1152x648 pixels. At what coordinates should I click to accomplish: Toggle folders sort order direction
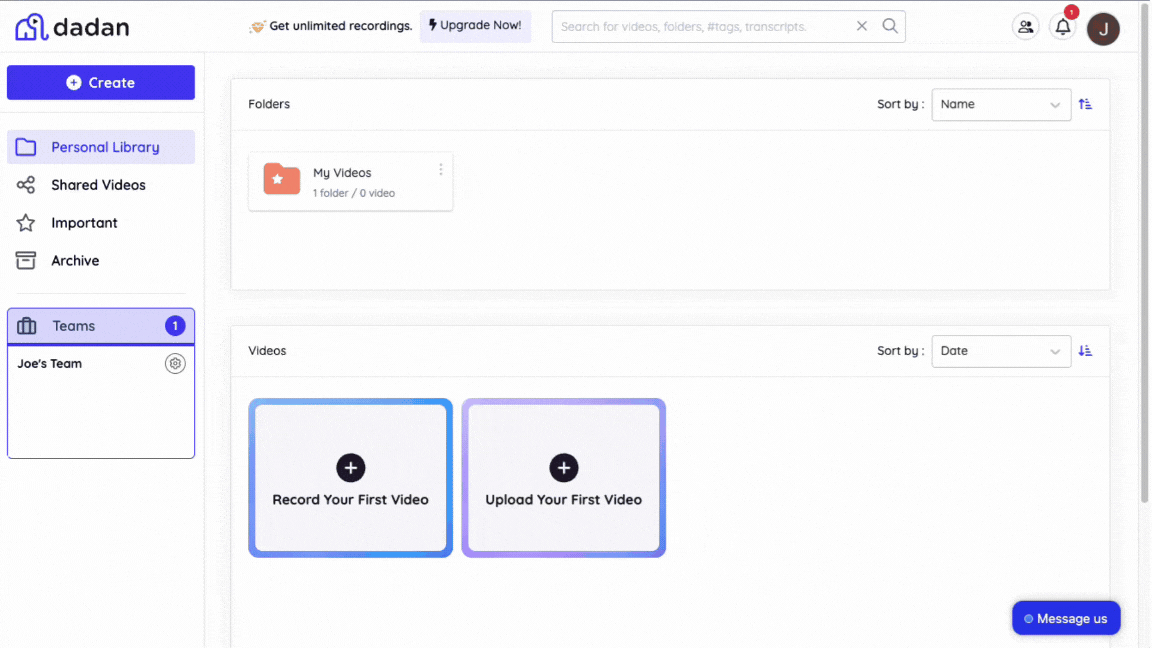[x=1085, y=104]
